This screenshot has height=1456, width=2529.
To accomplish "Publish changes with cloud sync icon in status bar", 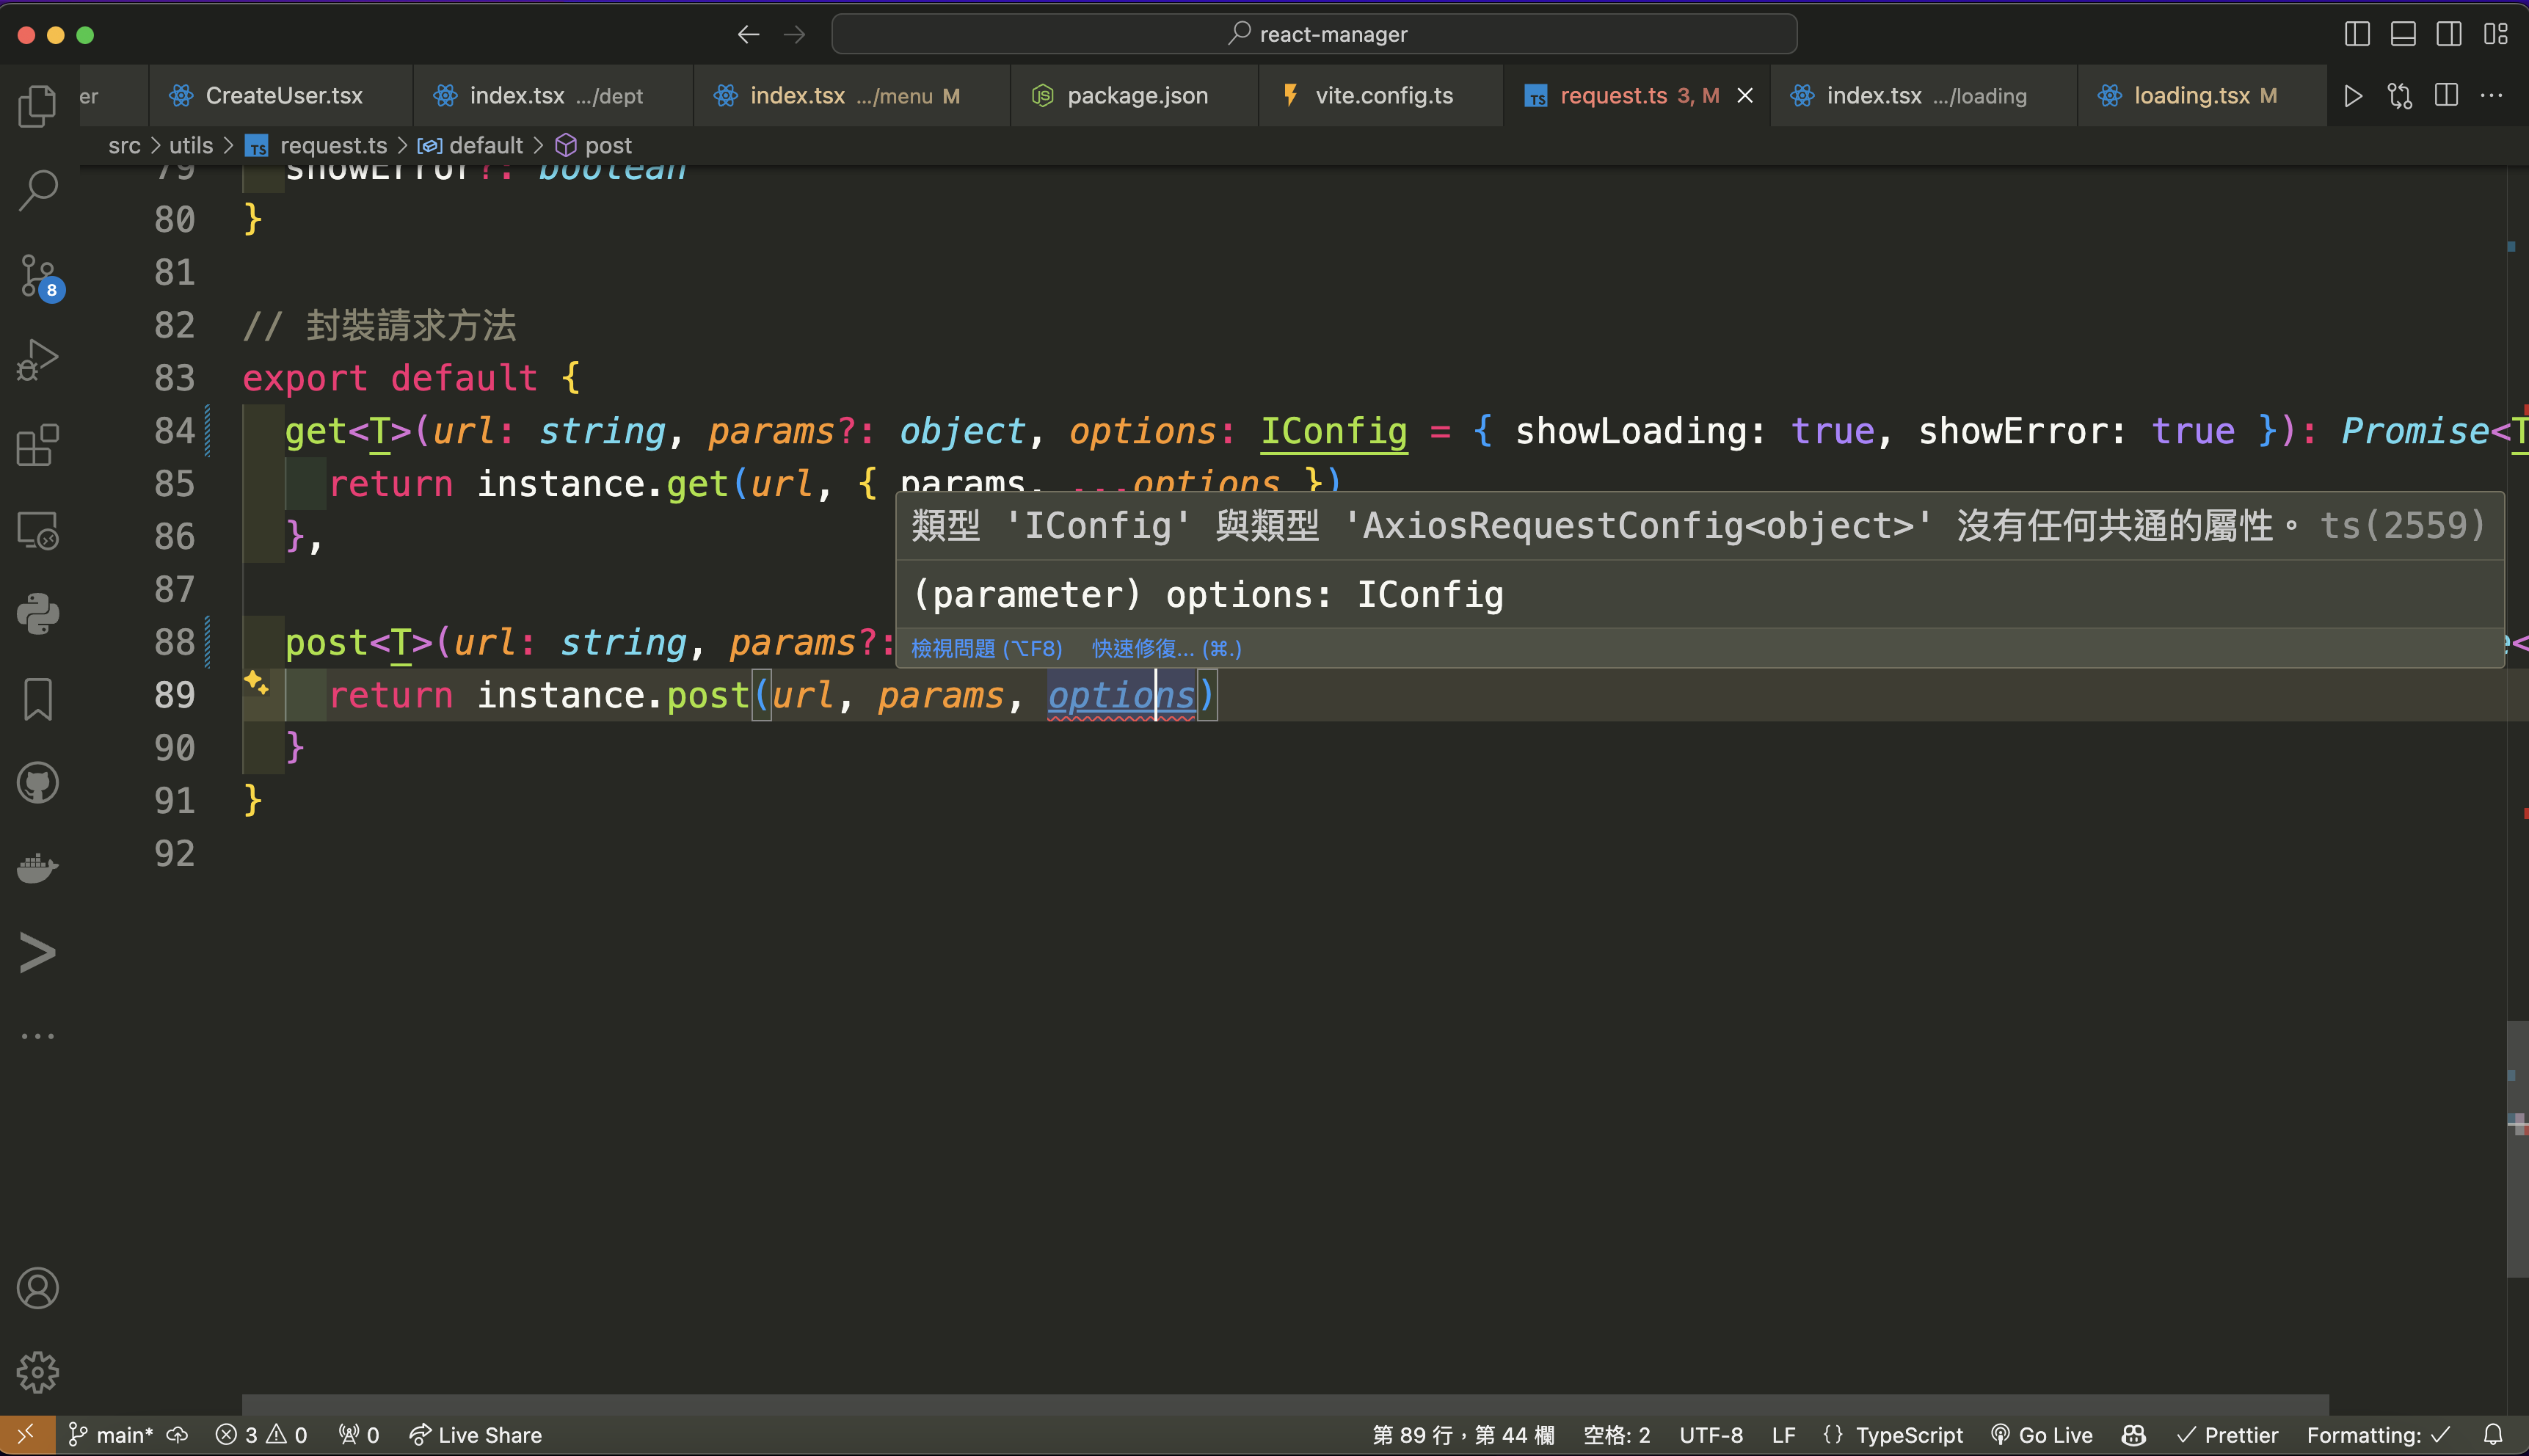I will coord(177,1435).
